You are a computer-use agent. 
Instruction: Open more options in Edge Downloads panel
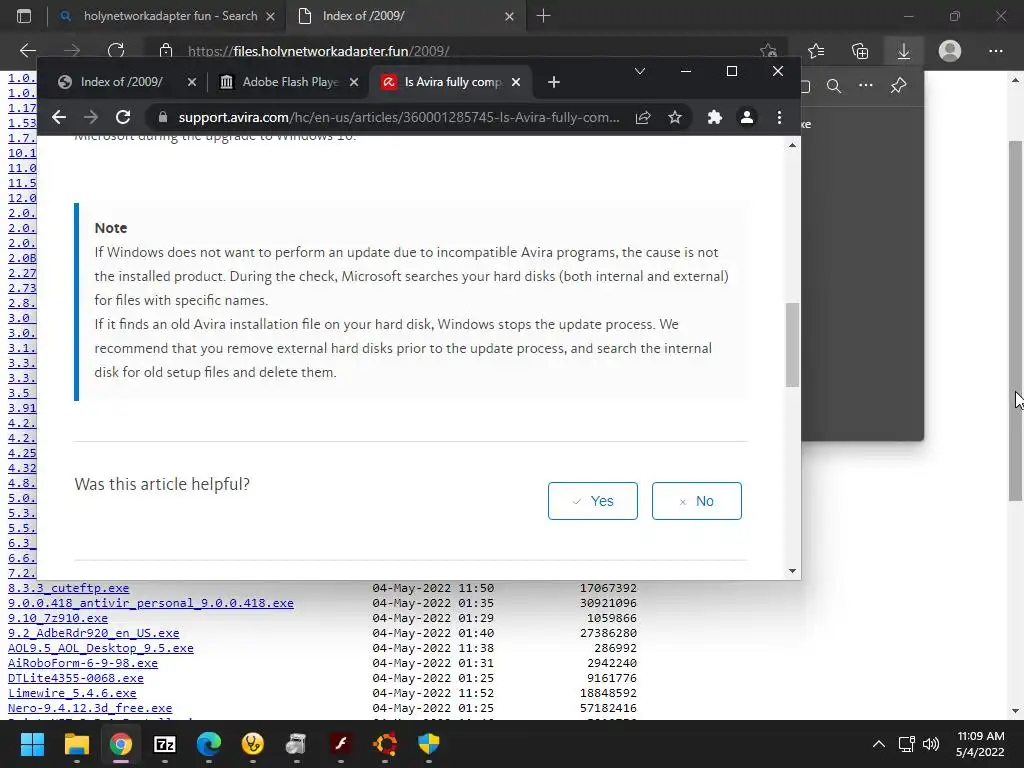tap(866, 86)
